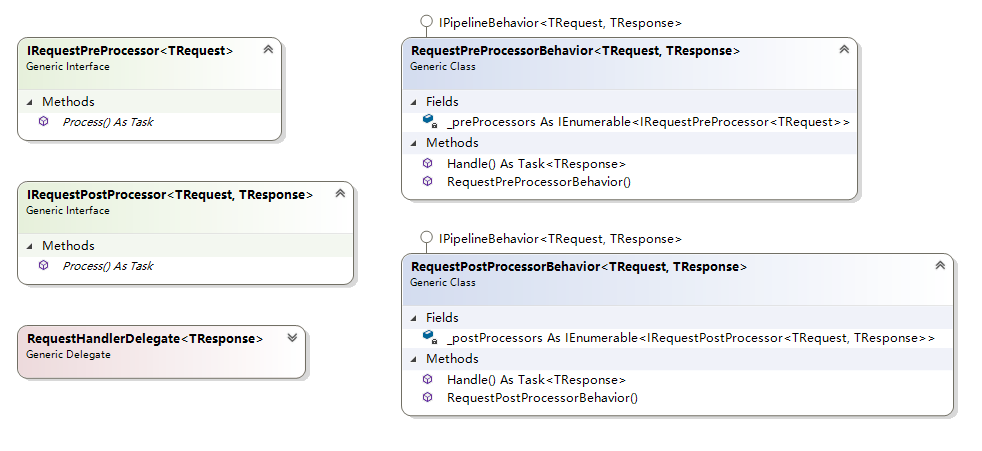
Task: Collapse the RequestPreProcessorBehavior class box
Action: [x=843, y=49]
